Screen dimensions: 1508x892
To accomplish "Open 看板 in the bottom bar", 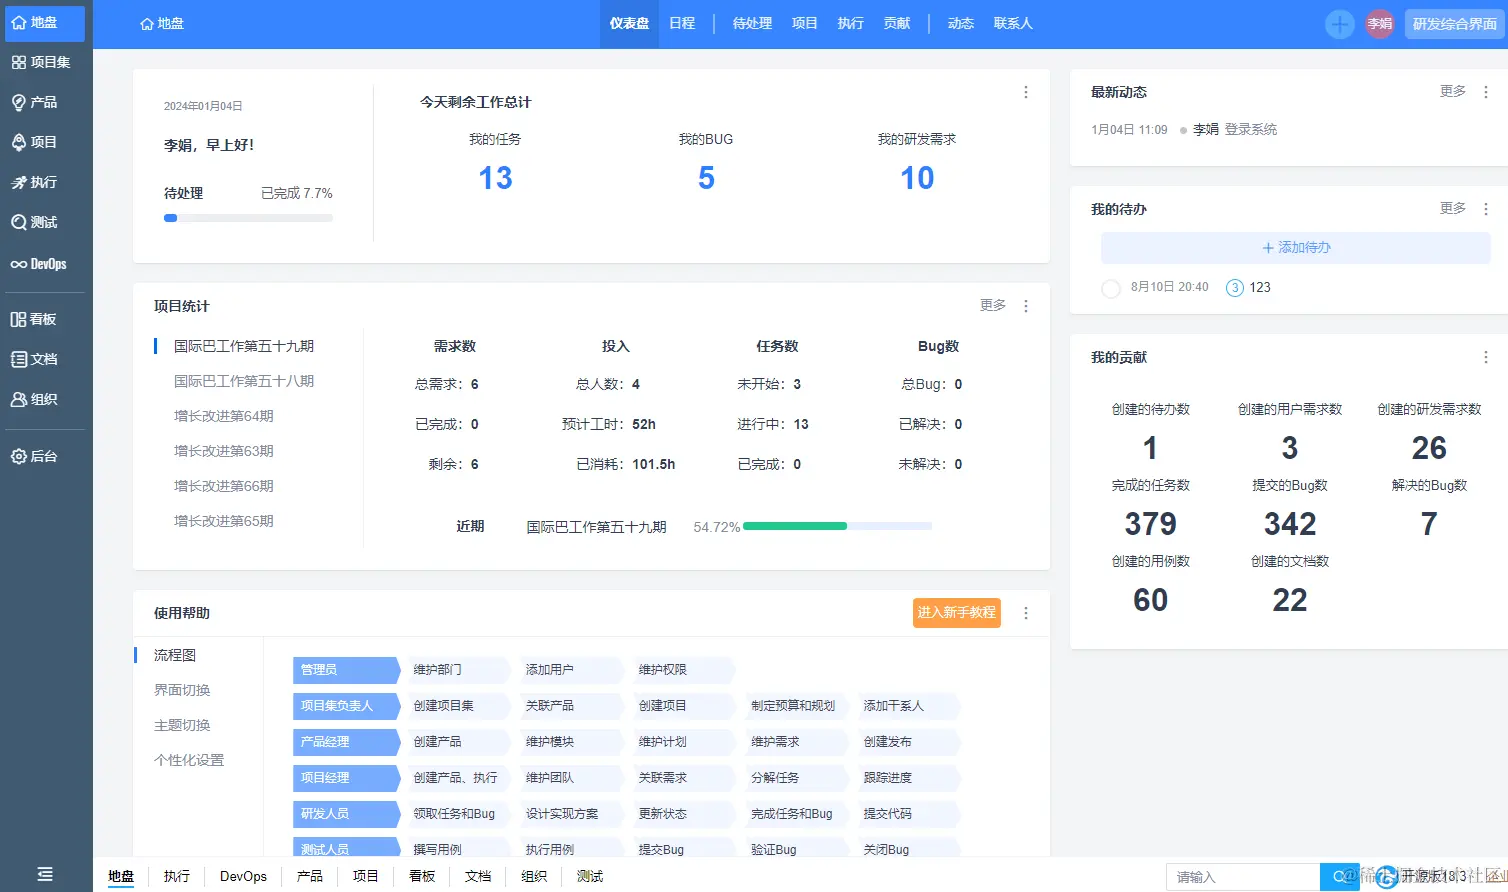I will tap(422, 876).
